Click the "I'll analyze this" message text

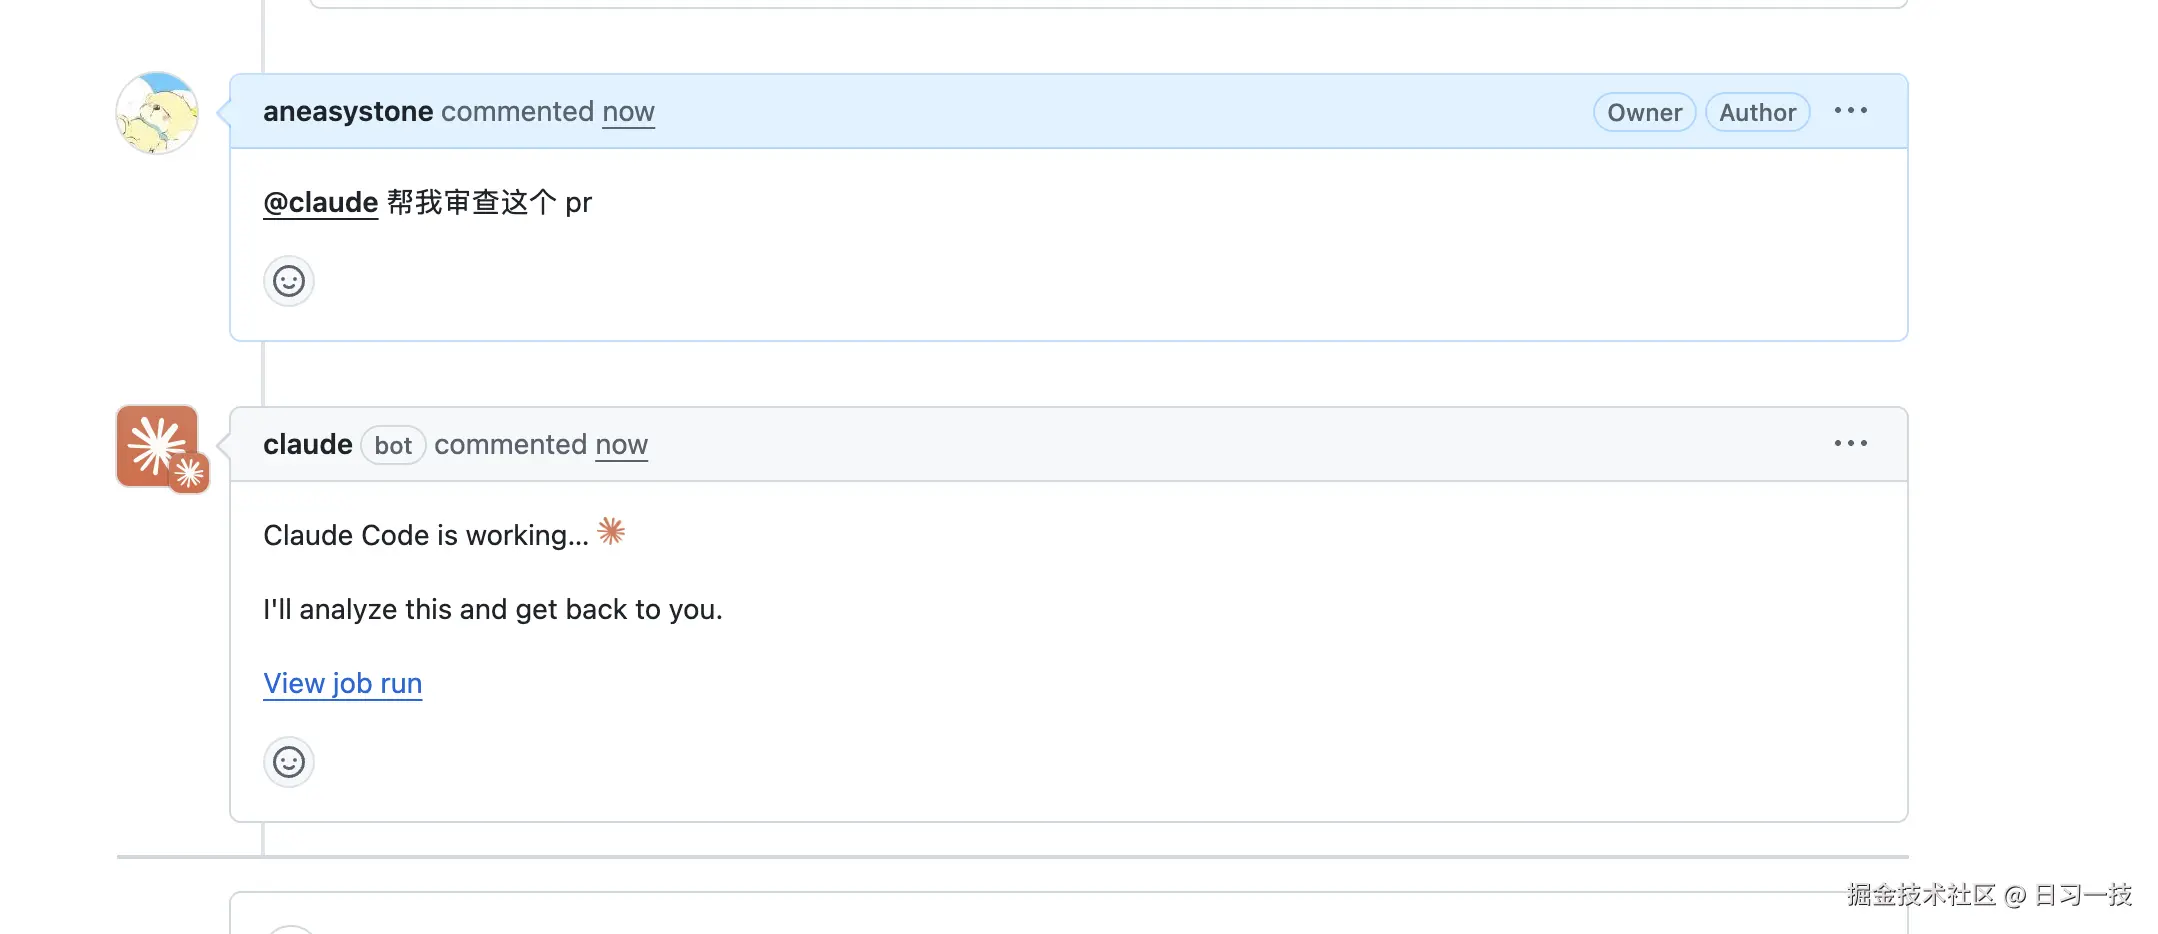coord(492,609)
